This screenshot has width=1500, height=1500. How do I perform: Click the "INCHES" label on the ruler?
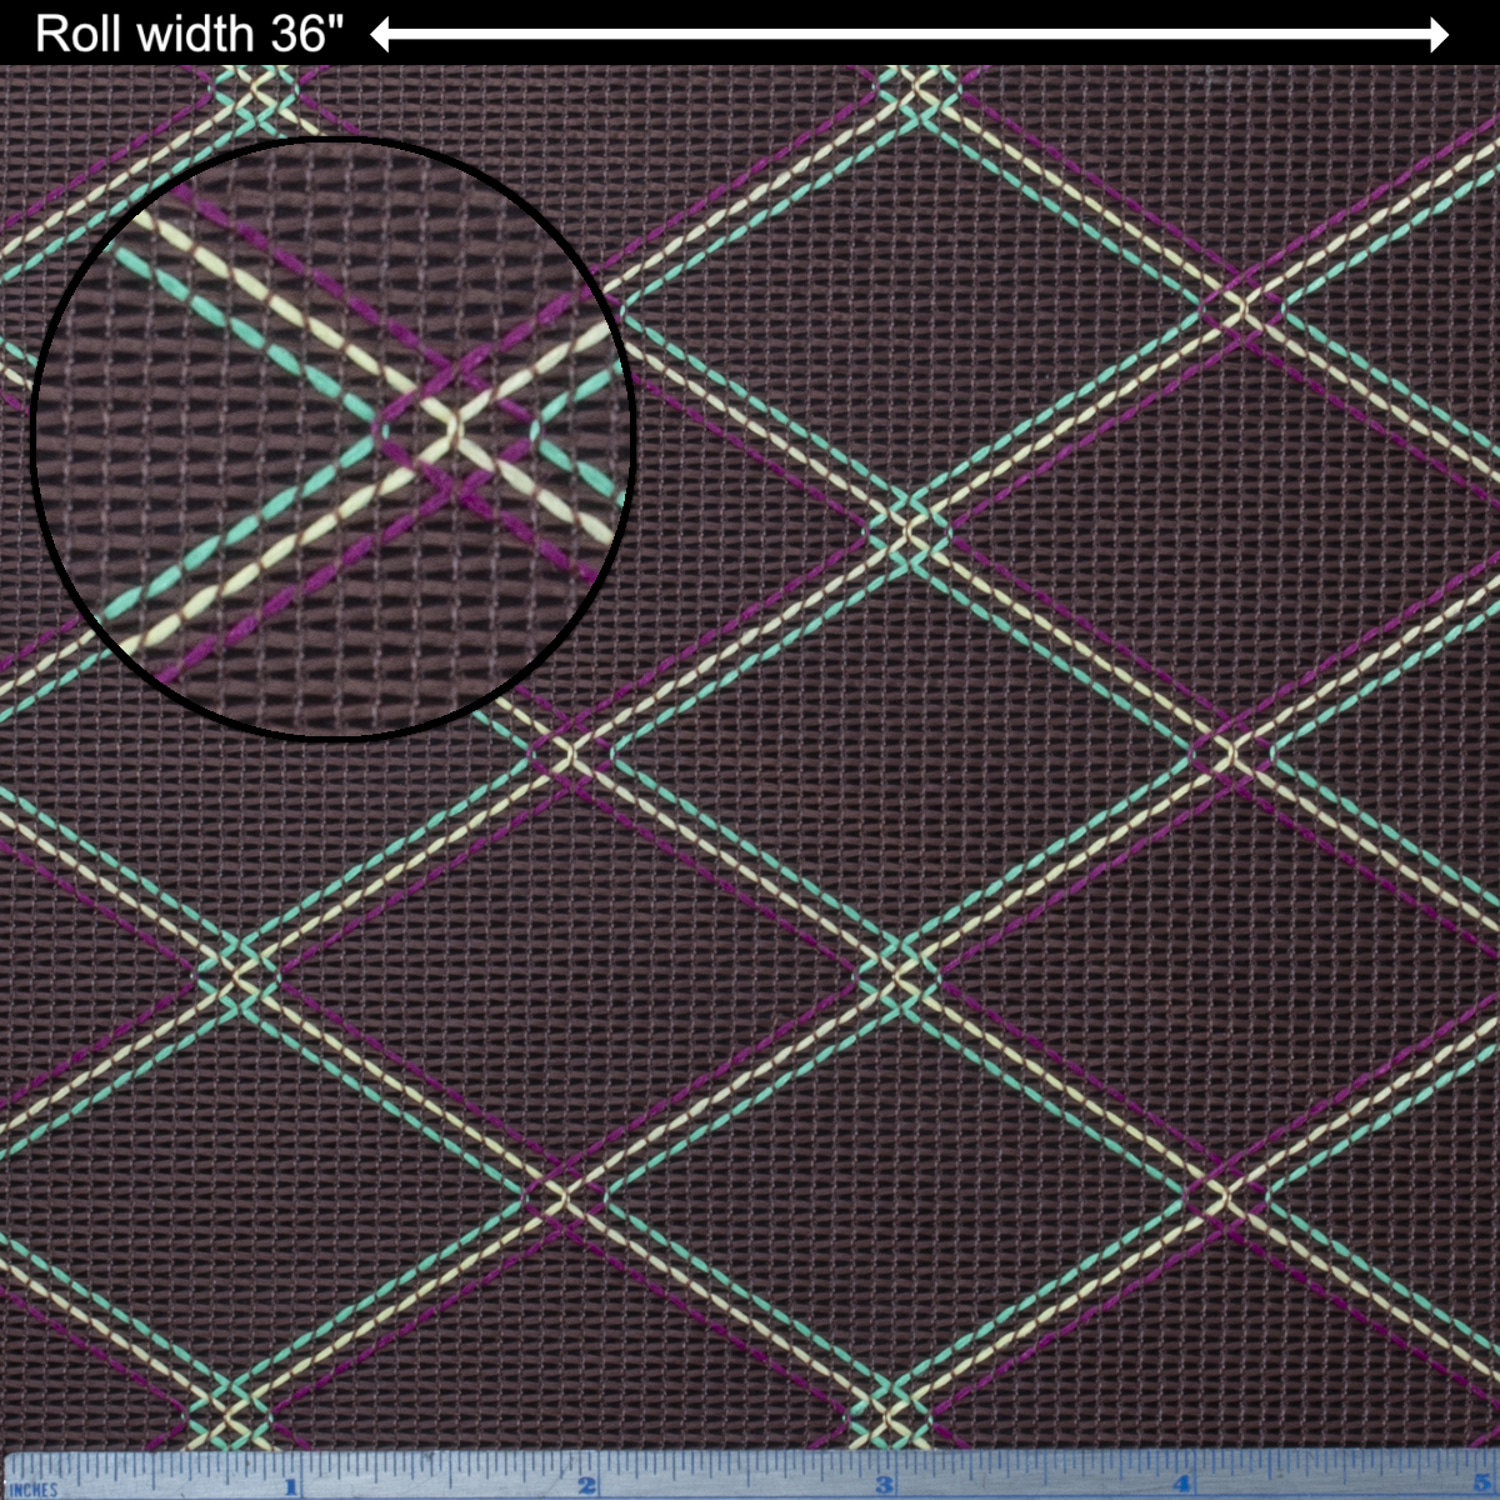[x=34, y=1490]
